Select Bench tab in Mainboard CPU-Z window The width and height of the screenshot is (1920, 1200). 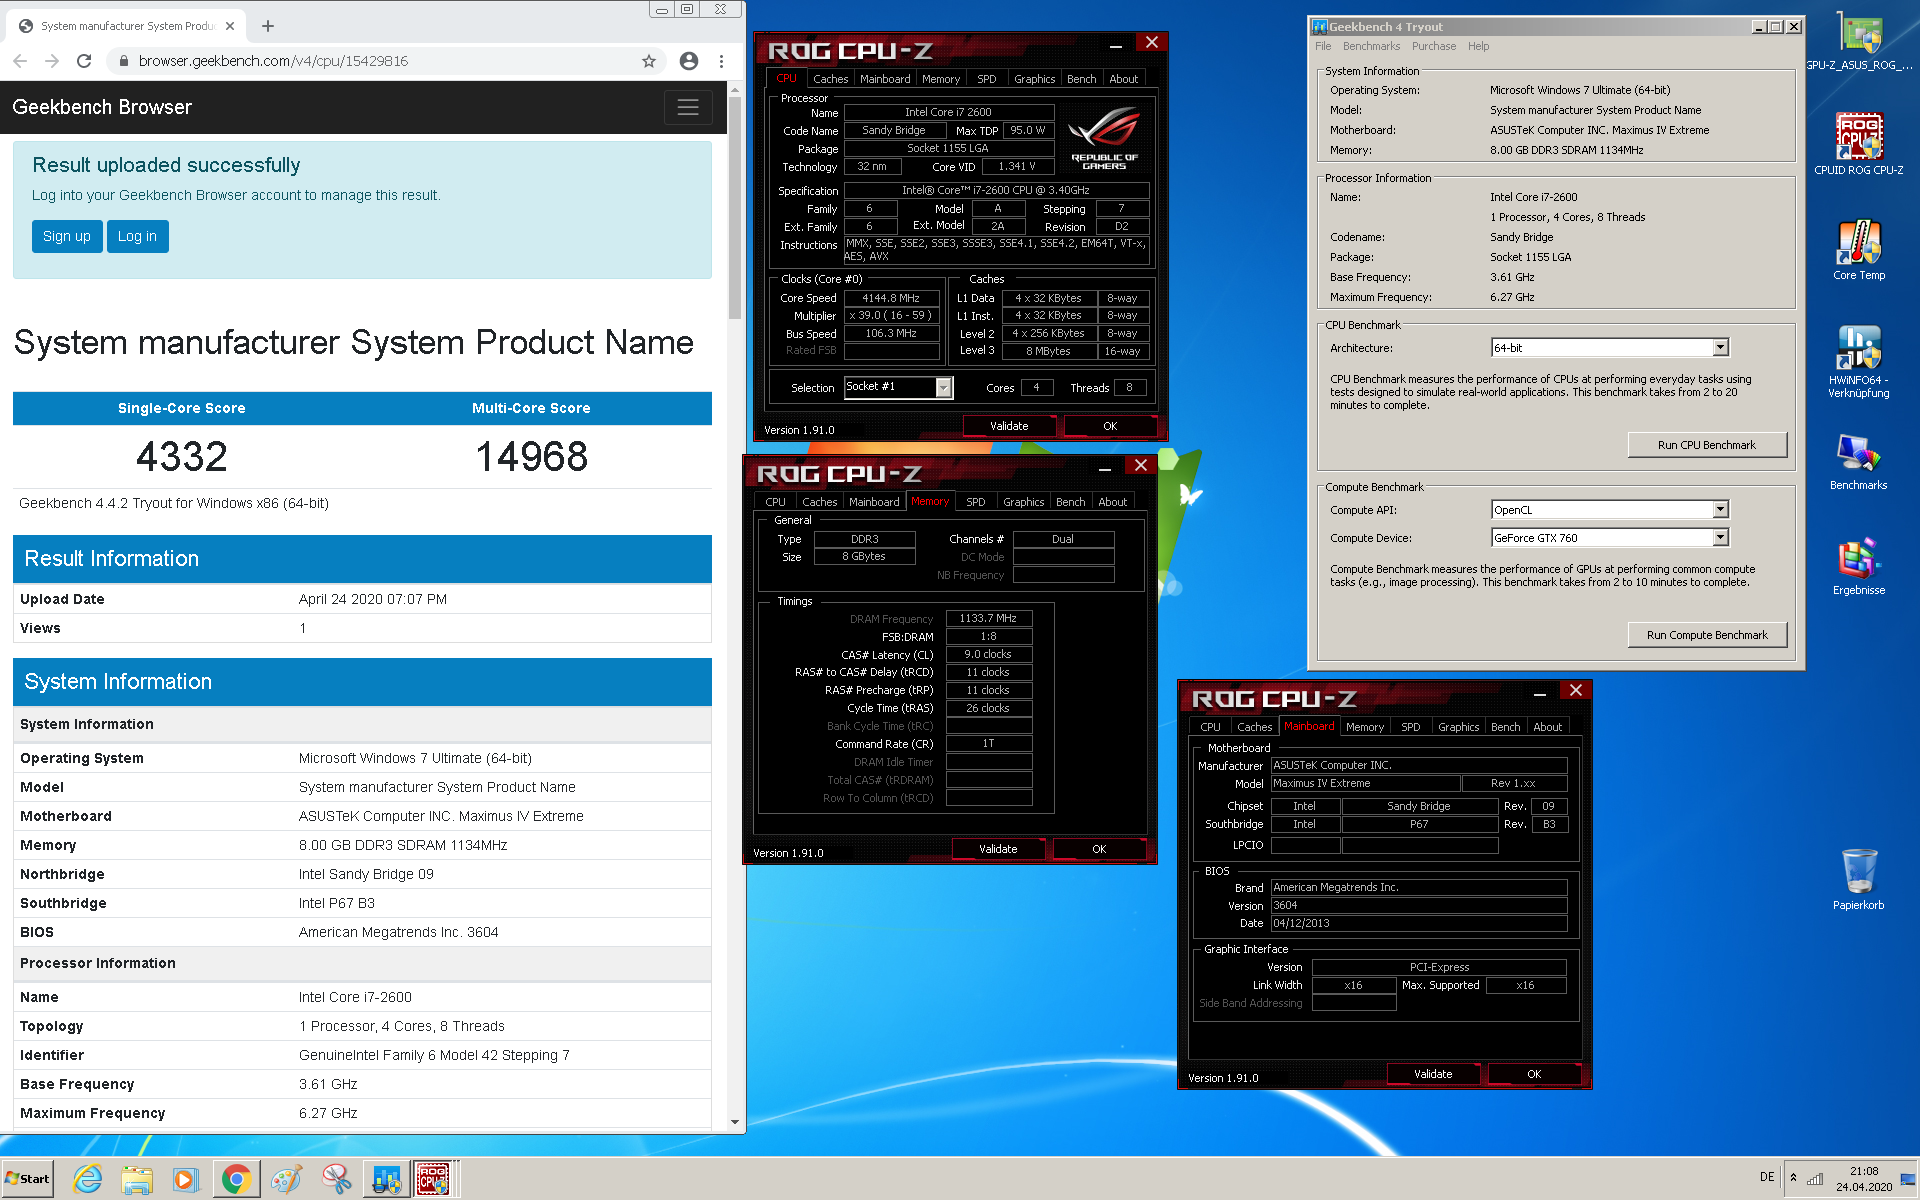1505,727
